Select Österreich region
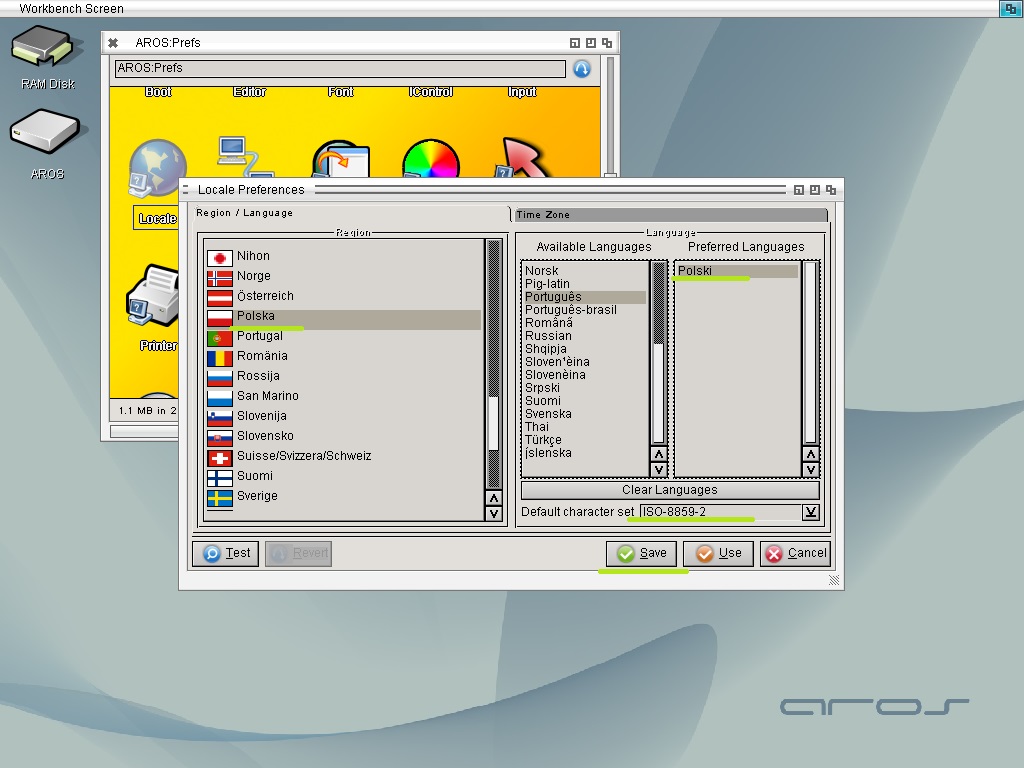The width and height of the screenshot is (1024, 768). tap(344, 296)
